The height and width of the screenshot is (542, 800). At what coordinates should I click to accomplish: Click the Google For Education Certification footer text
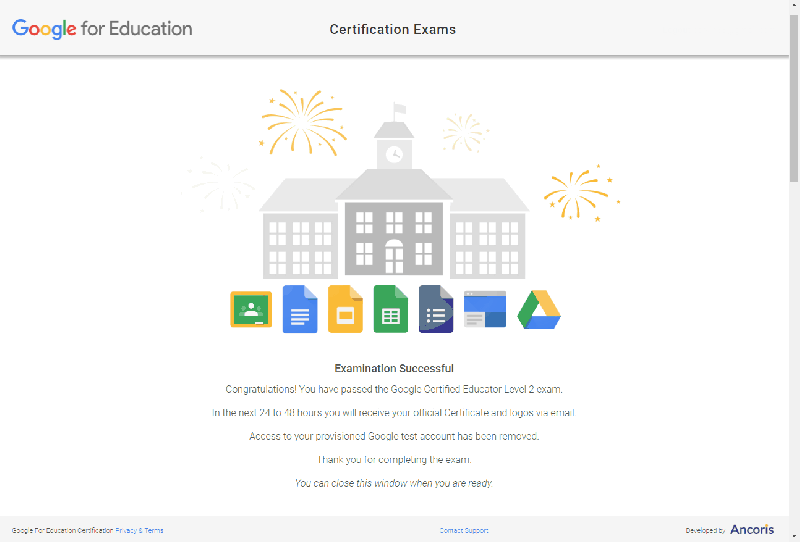tap(62, 530)
